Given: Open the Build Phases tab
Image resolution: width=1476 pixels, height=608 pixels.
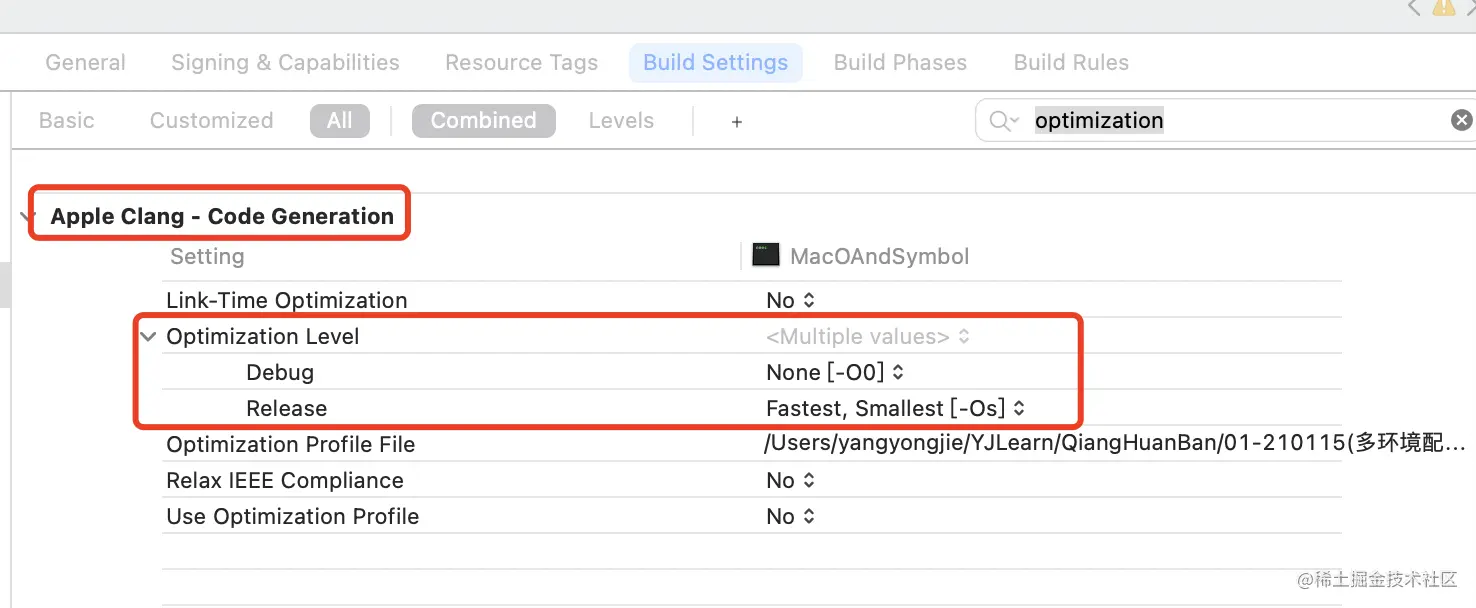Looking at the screenshot, I should coord(900,63).
